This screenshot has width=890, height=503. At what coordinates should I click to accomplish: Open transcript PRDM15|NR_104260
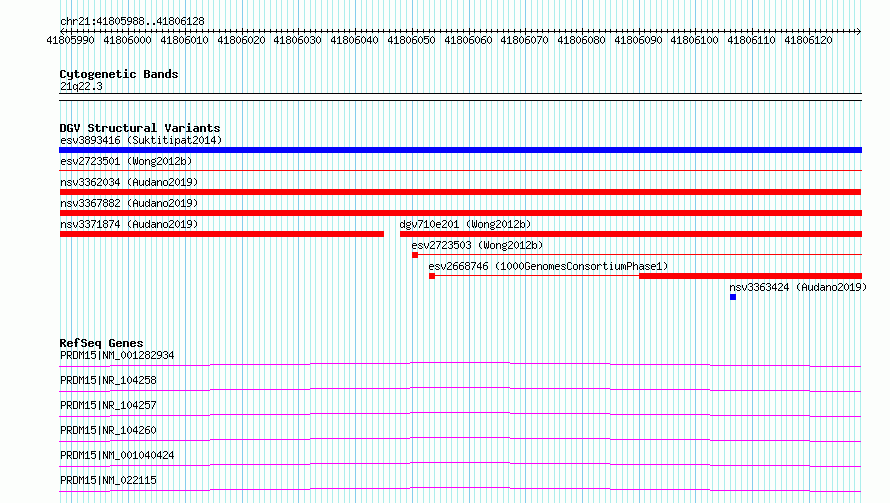point(108,430)
